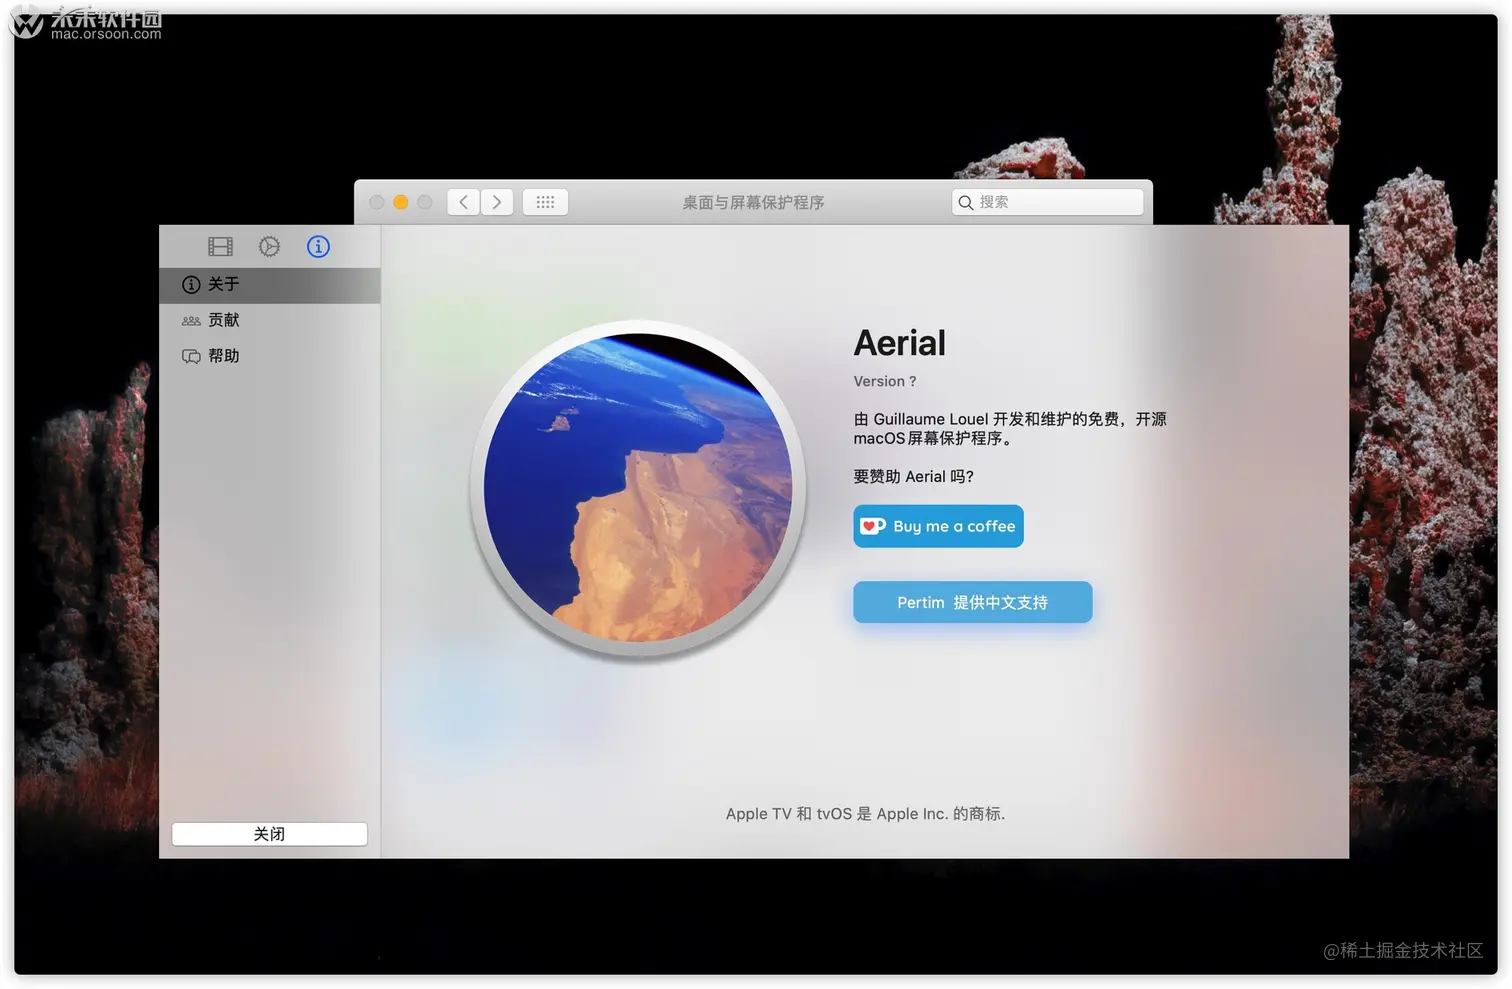The image size is (1512, 989).
Task: Click the 桌面与屏幕保护程序 window title
Action: click(x=753, y=202)
